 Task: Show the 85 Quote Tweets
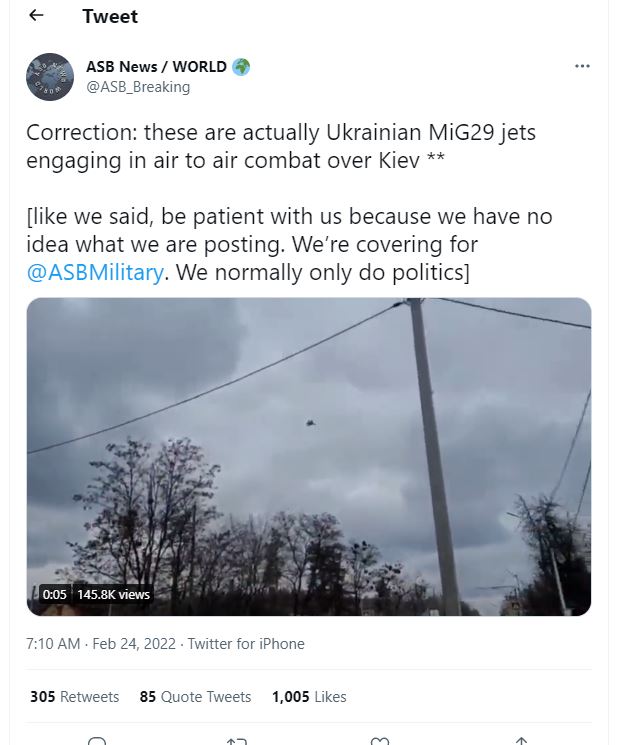(195, 696)
